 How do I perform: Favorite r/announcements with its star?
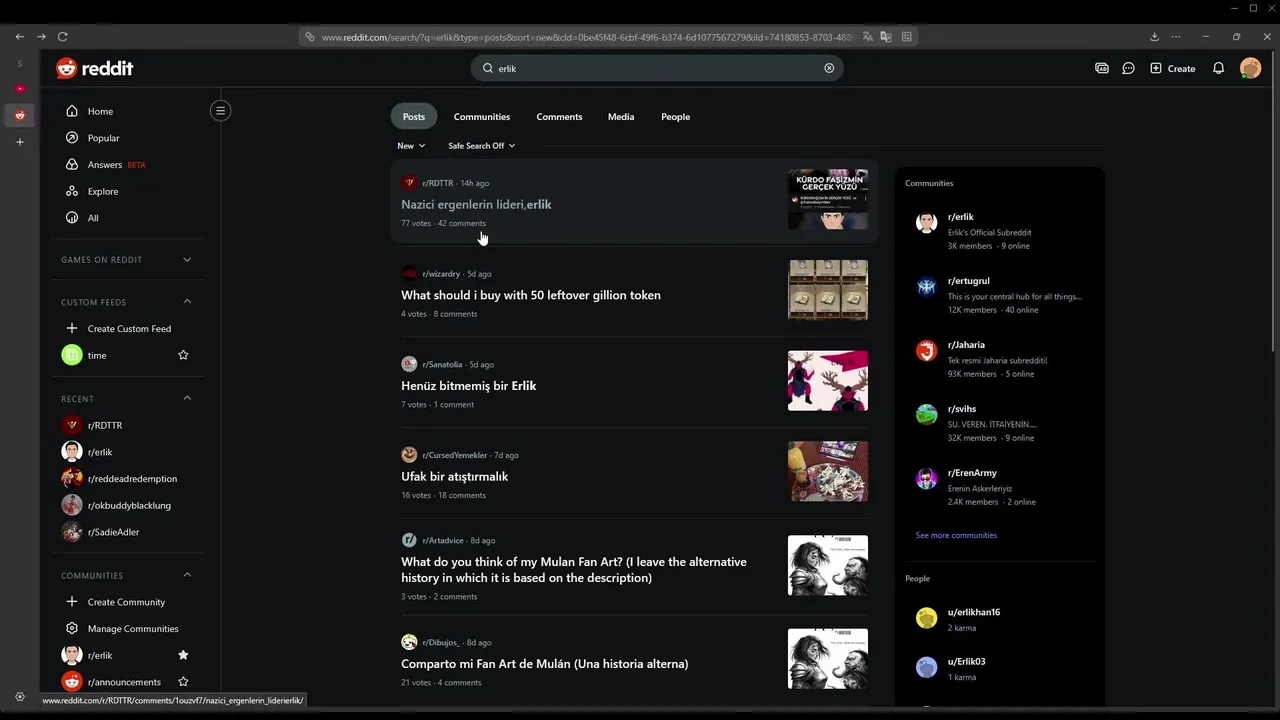(183, 682)
